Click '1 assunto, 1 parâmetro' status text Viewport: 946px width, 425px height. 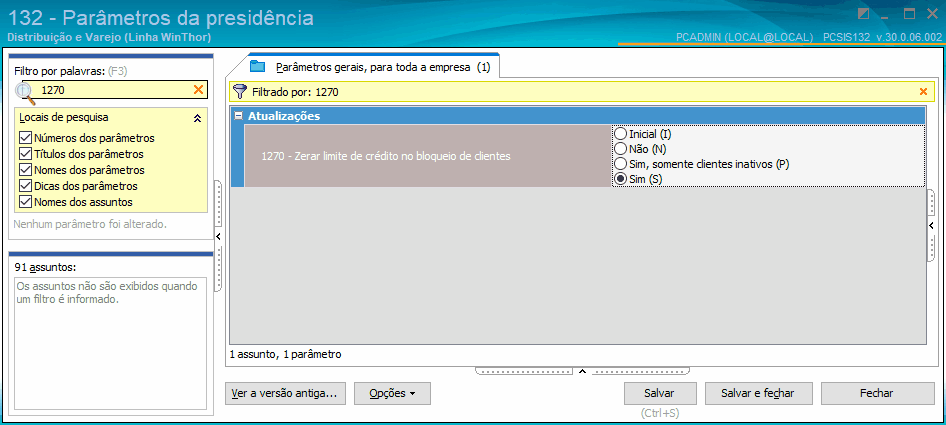(285, 354)
